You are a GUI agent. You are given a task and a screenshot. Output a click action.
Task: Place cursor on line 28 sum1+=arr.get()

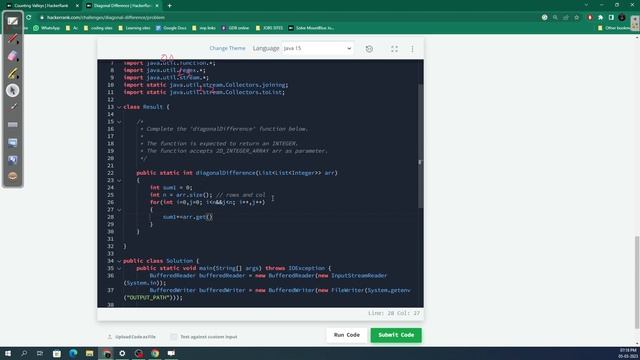[188, 217]
